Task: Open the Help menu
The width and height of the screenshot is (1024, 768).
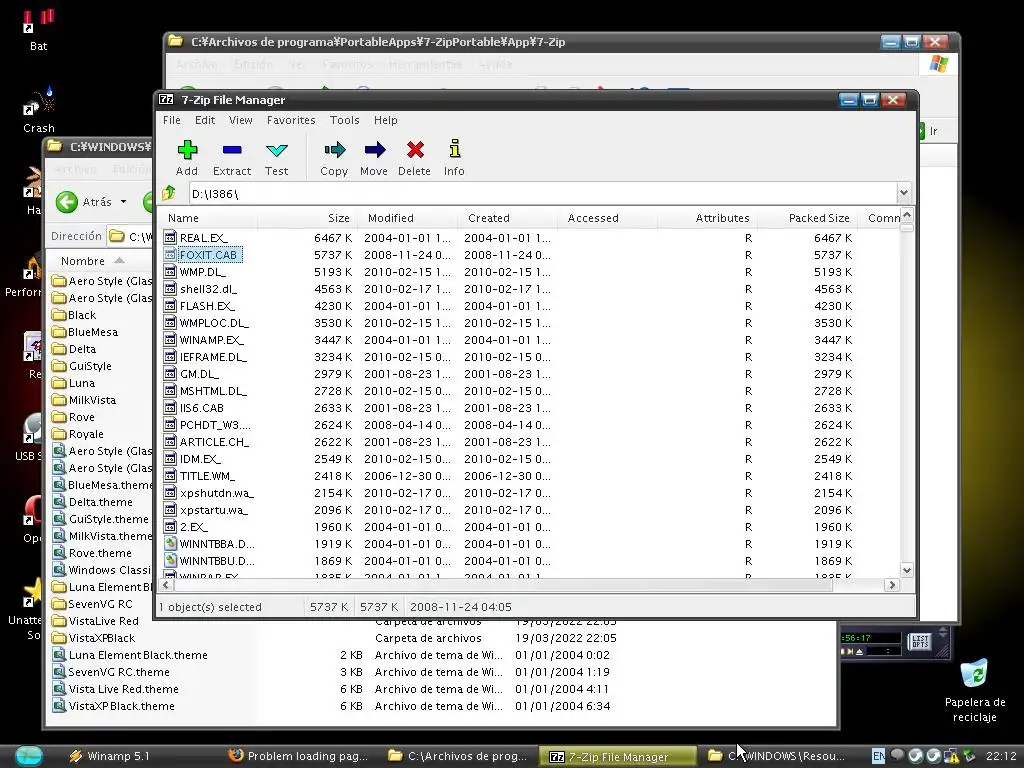Action: [x=385, y=120]
